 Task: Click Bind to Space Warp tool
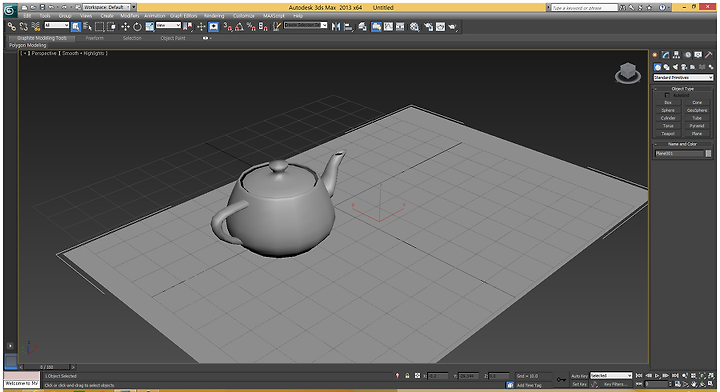click(36, 27)
